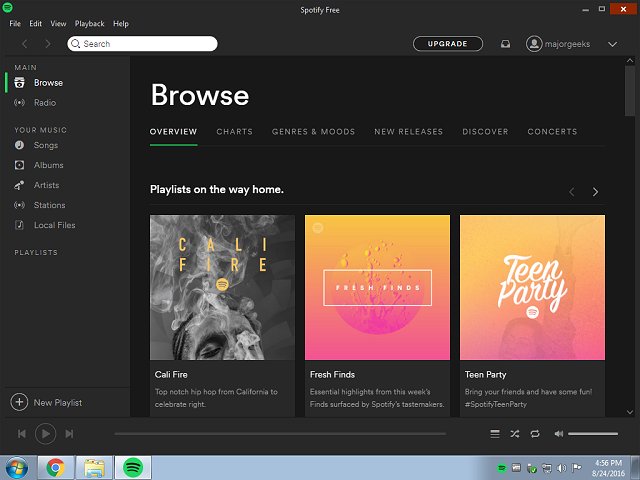Toggle shuffle playback
The image size is (640, 480).
515,433
